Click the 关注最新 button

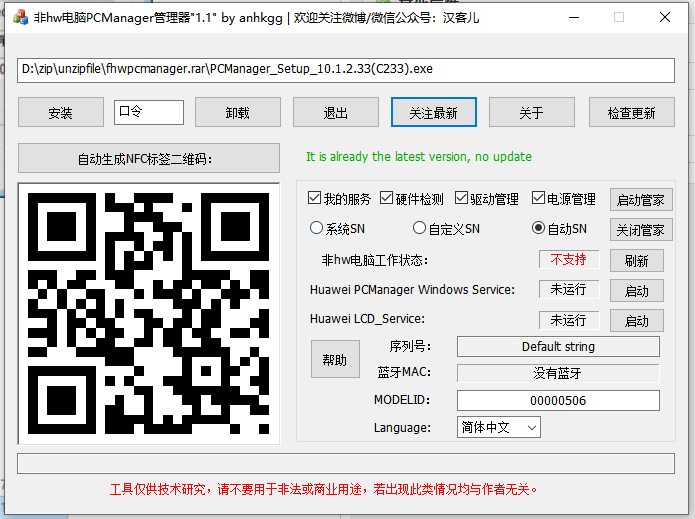tap(434, 113)
